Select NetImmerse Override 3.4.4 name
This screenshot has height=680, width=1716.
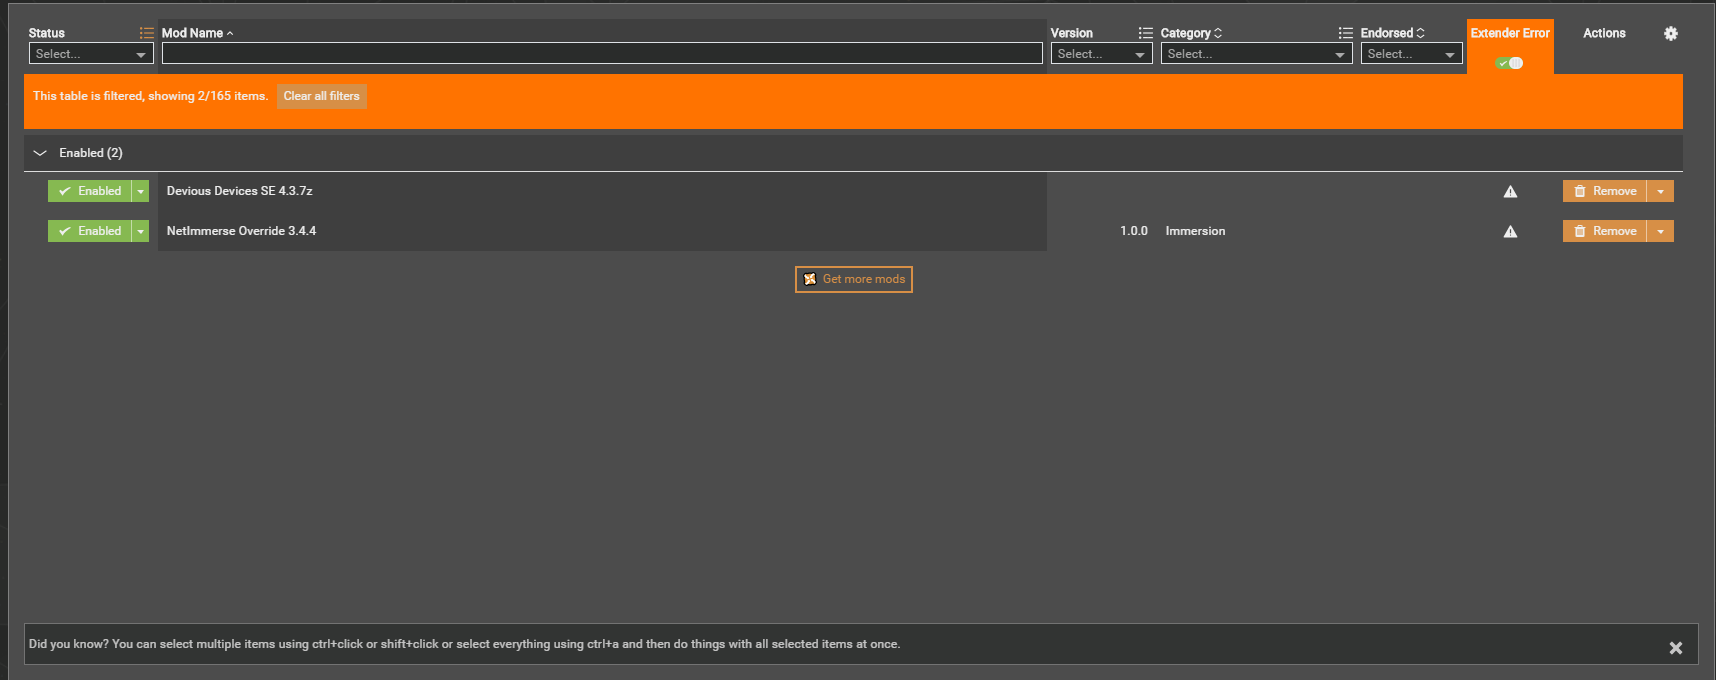pos(241,231)
